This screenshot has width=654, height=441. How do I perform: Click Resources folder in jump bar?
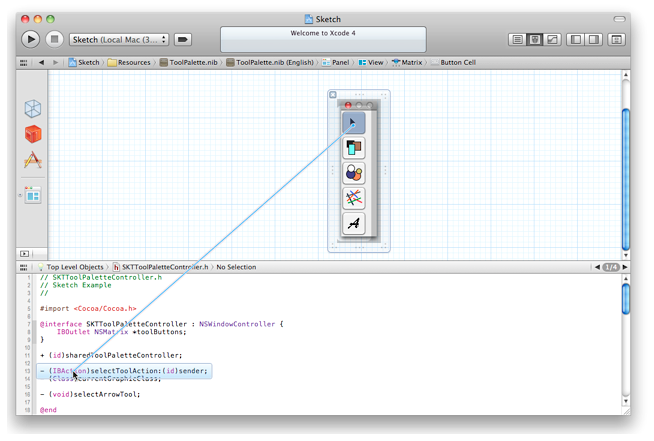pos(129,63)
